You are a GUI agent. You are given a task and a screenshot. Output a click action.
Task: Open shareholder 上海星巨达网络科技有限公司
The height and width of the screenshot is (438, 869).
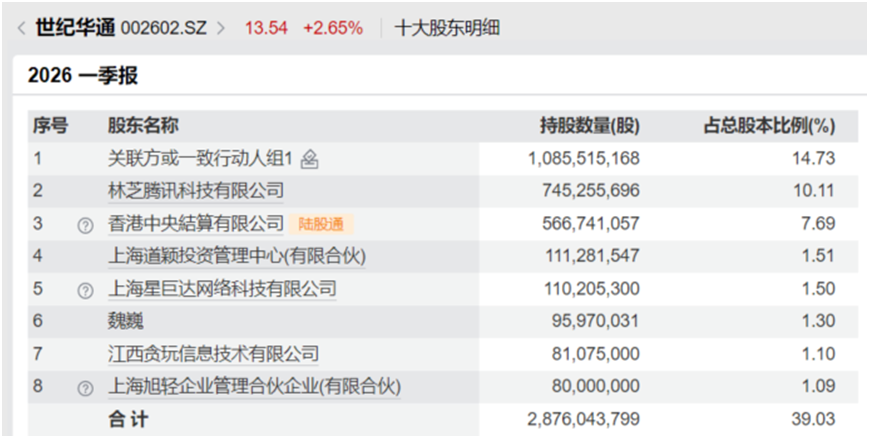click(222, 289)
